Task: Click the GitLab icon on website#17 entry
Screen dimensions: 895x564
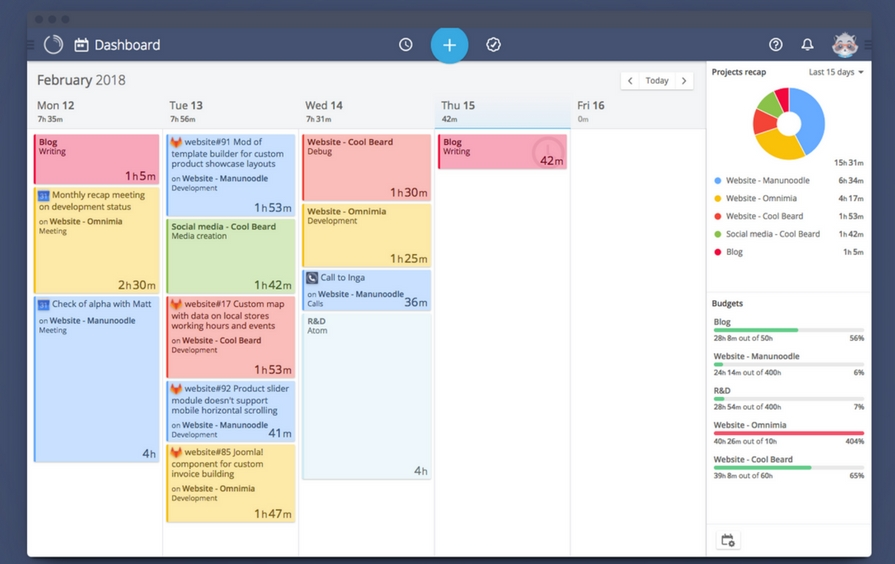Action: pos(176,304)
